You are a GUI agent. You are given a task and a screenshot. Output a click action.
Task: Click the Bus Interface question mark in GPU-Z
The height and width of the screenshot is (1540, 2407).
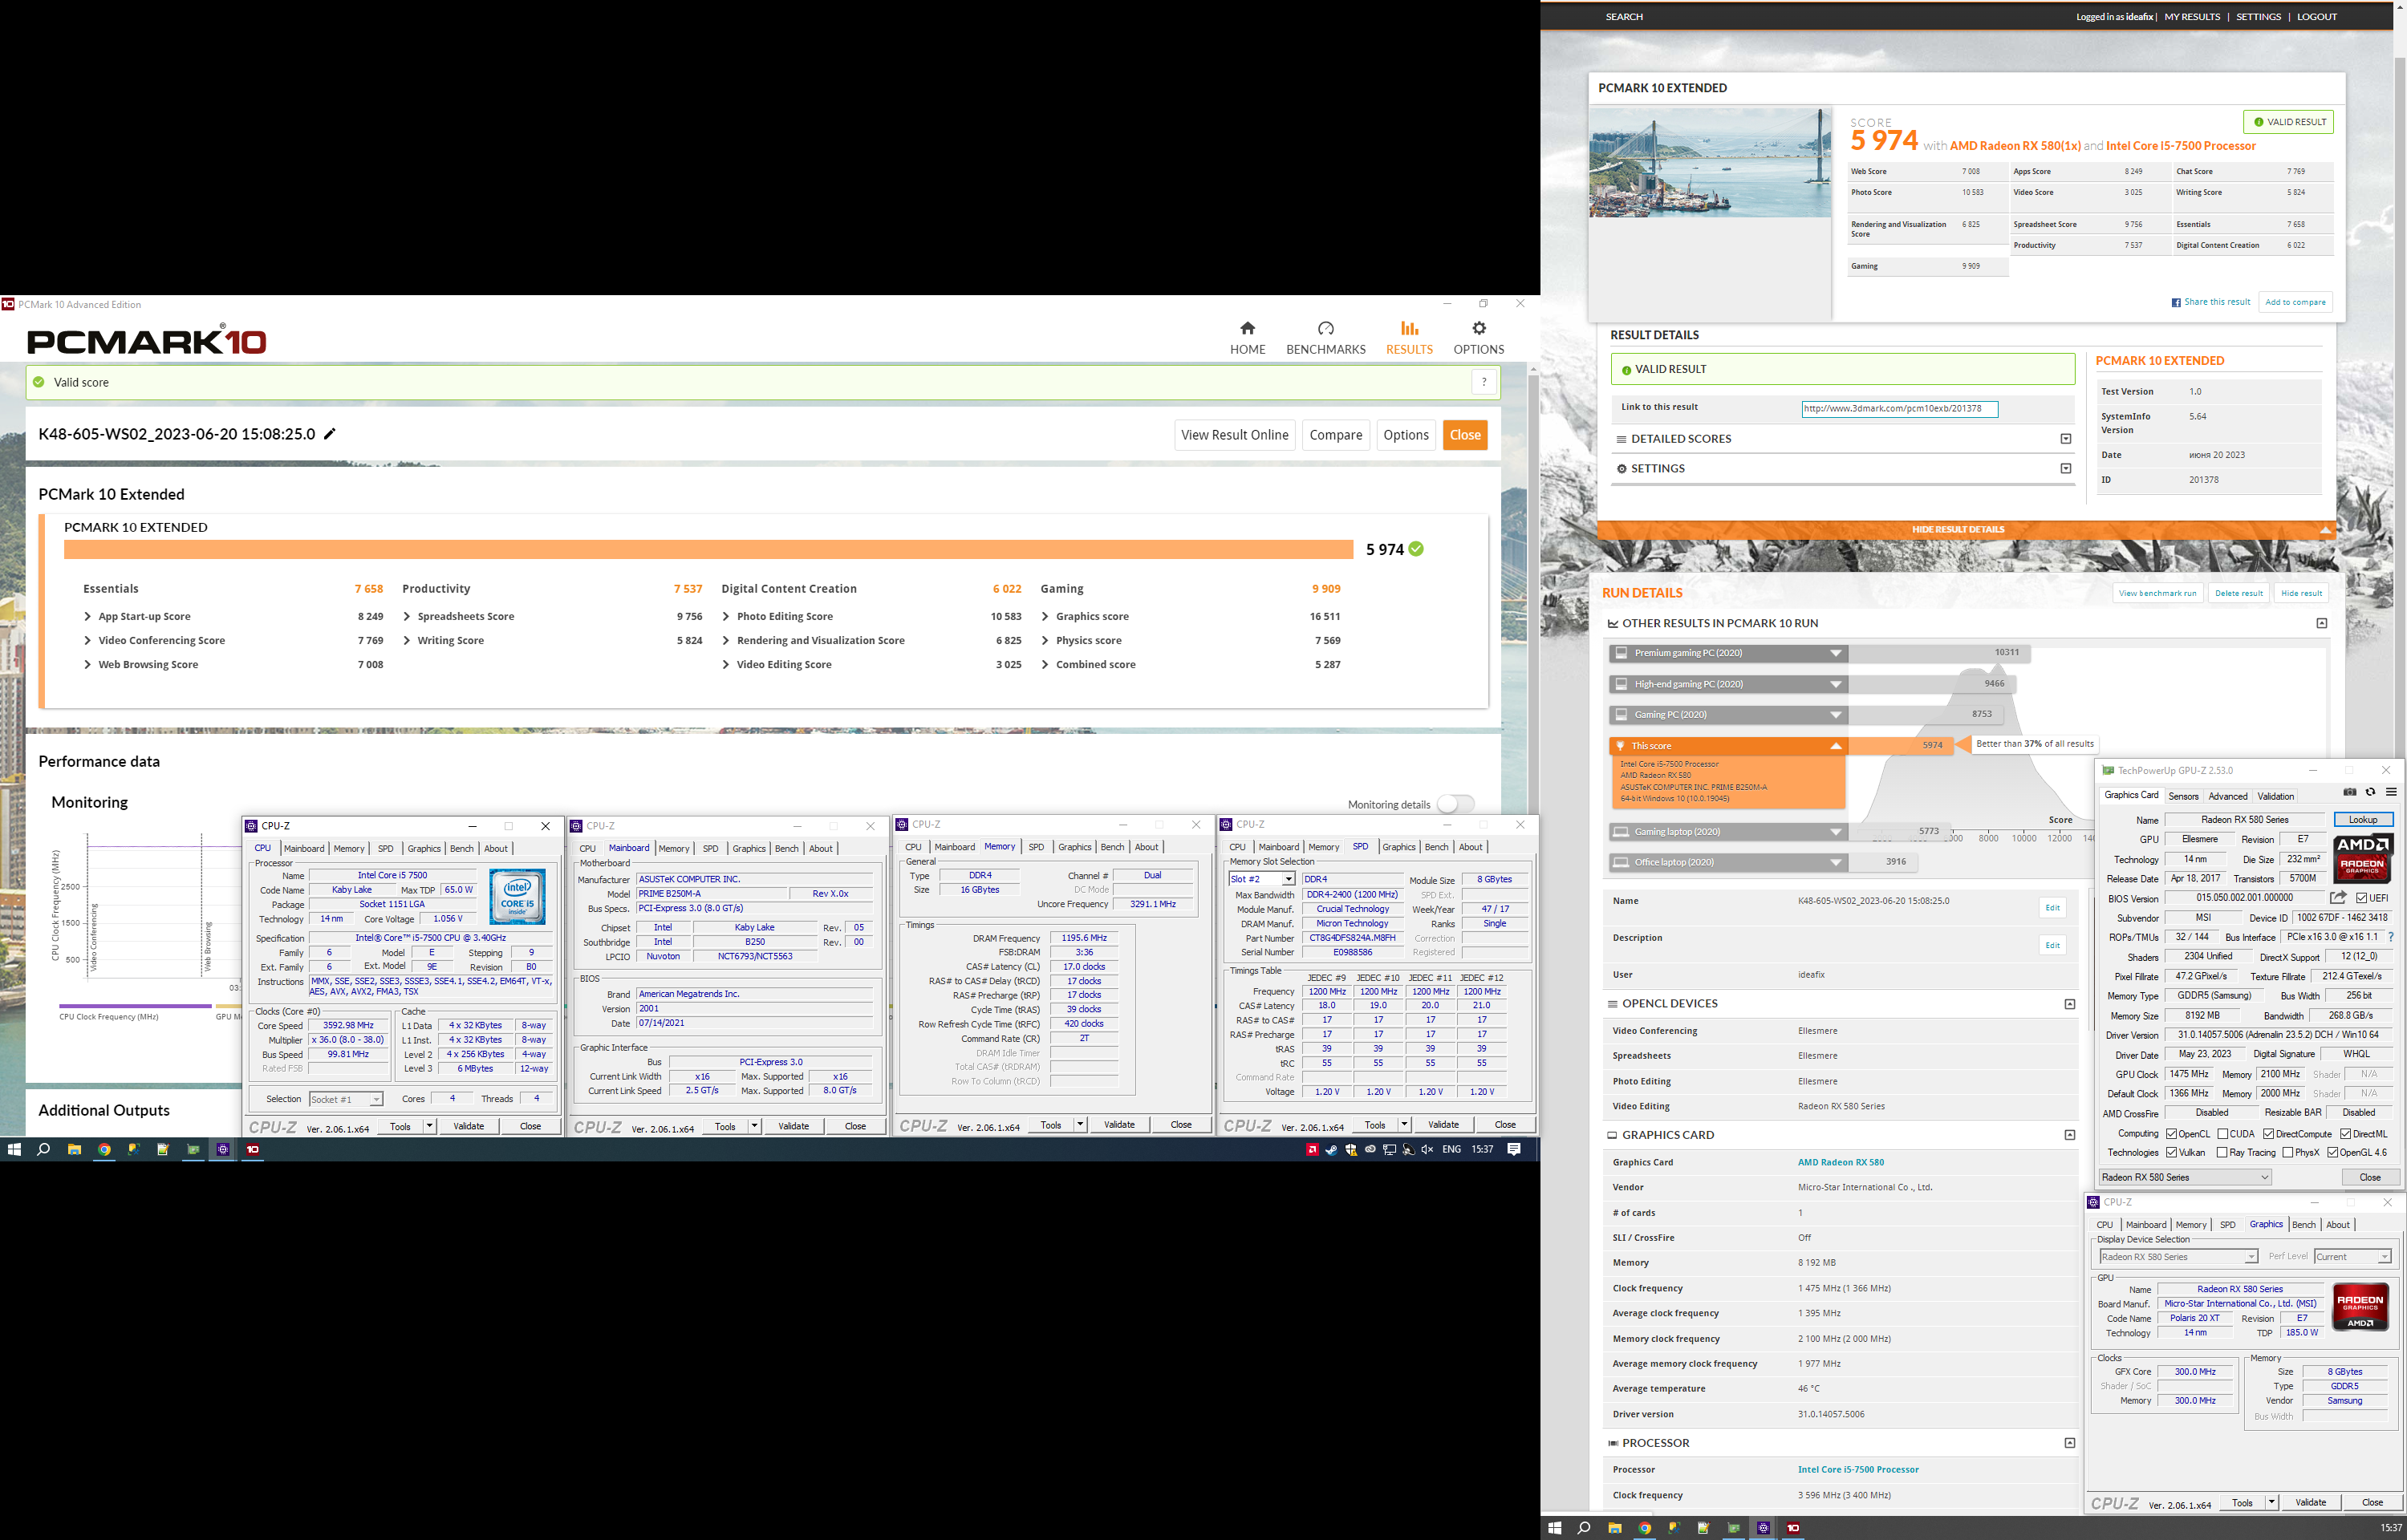point(2390,937)
